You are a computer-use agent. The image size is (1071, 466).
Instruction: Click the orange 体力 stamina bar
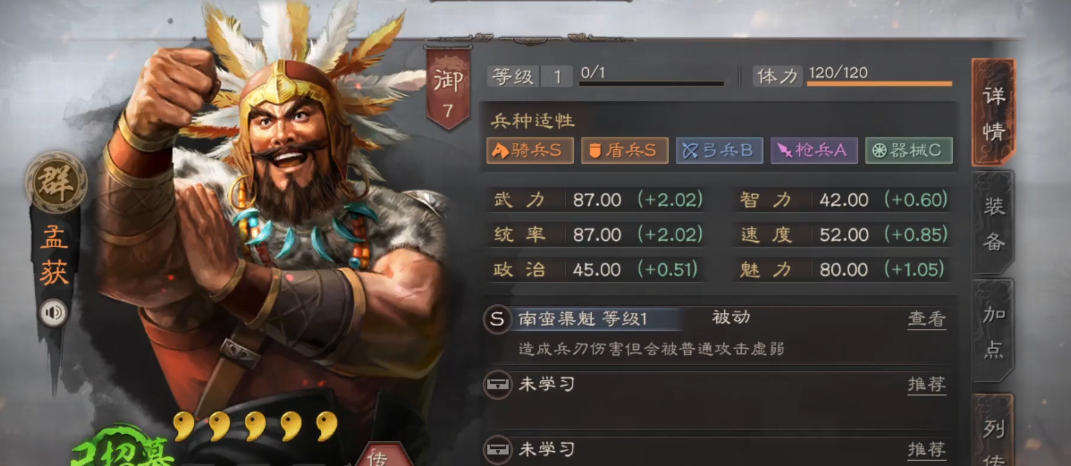click(879, 84)
